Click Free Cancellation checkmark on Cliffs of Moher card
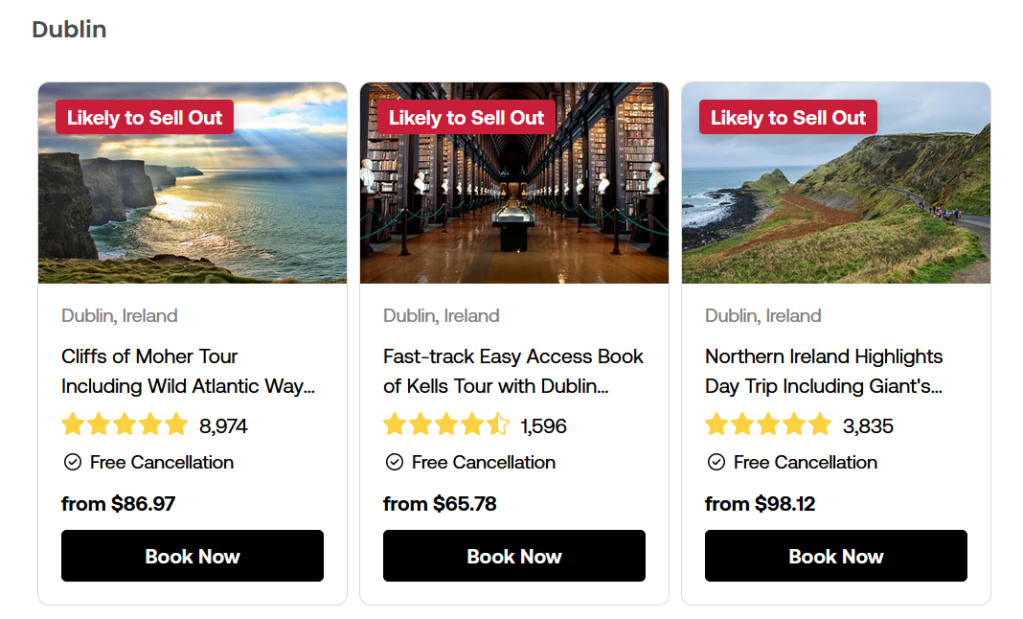Image resolution: width=1023 pixels, height=619 pixels. click(x=72, y=462)
